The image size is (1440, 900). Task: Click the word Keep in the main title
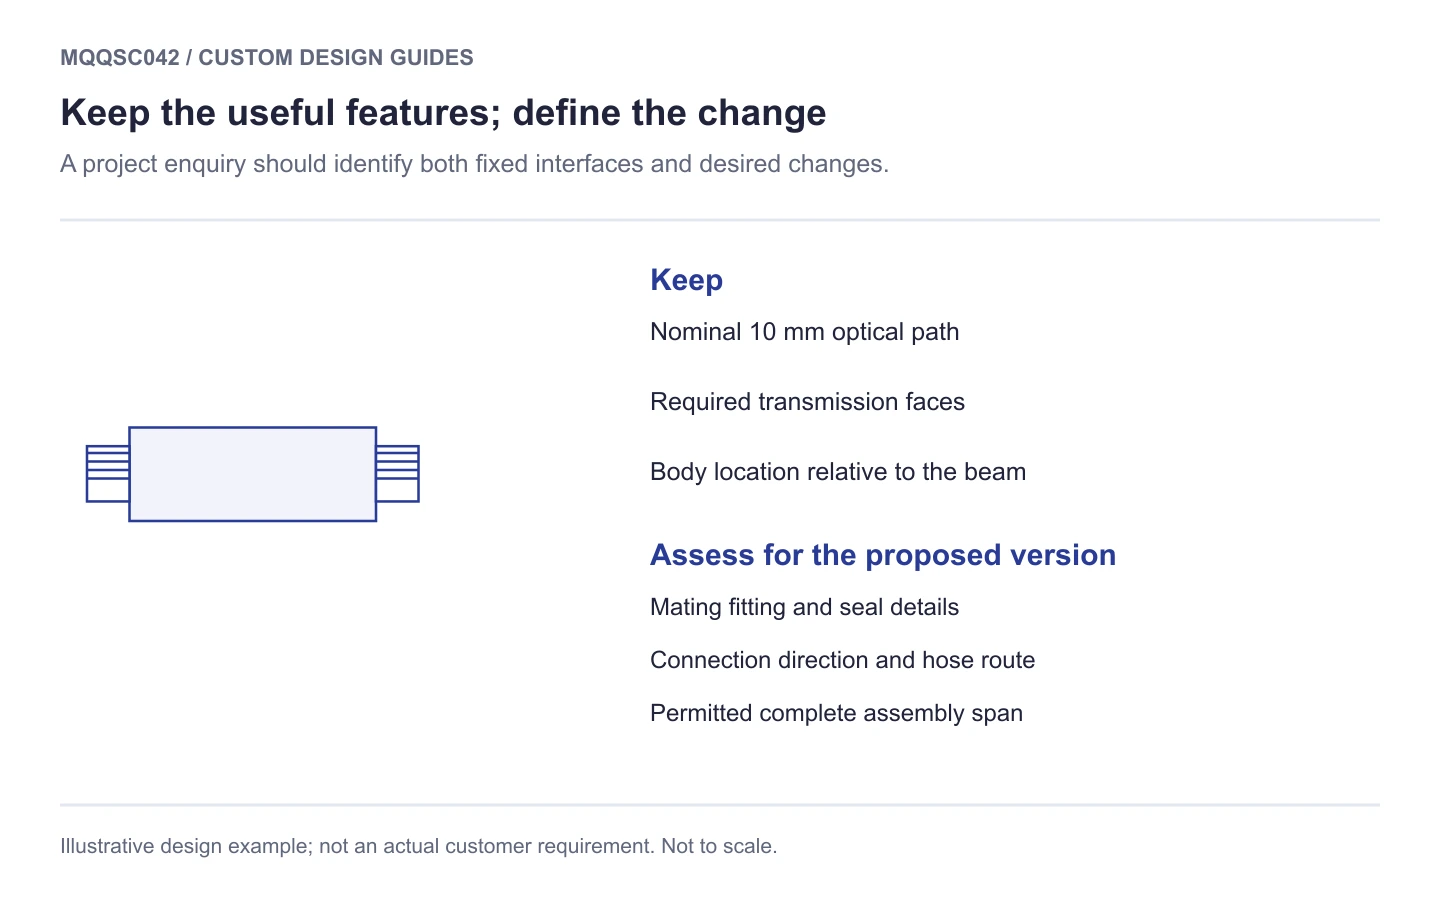105,113
